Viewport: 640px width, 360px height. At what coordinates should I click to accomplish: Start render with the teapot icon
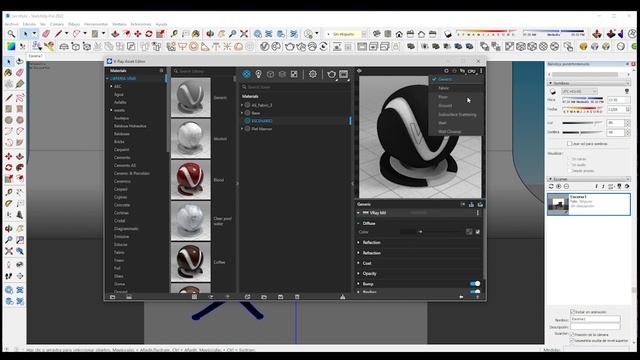click(331, 74)
